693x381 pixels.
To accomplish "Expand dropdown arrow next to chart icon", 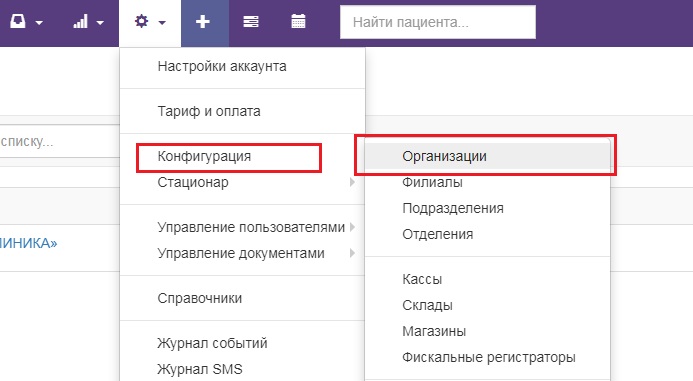I will click(100, 22).
